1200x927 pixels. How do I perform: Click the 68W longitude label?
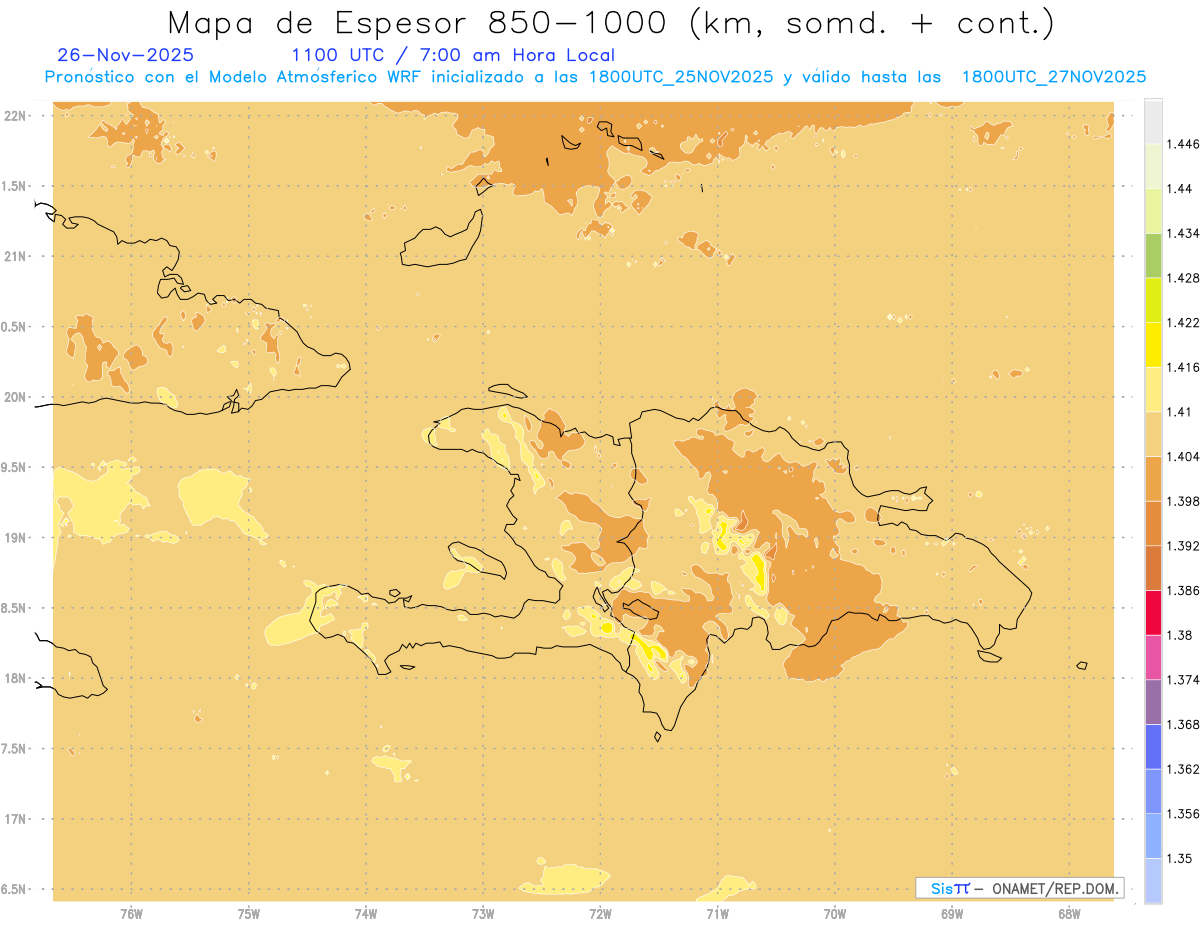pyautogui.click(x=1069, y=914)
